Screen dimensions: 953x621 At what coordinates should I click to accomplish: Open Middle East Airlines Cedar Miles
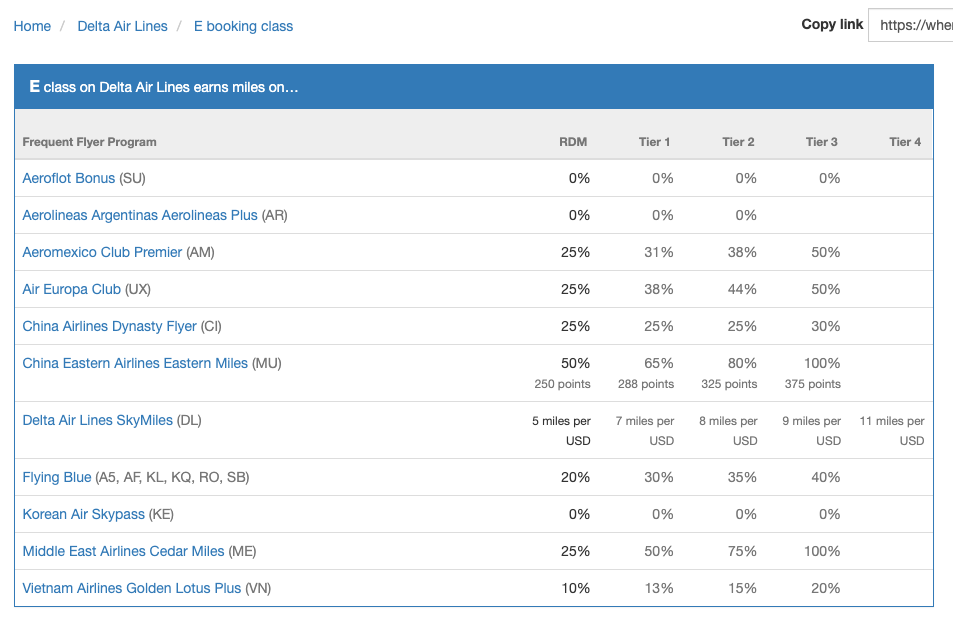click(123, 551)
